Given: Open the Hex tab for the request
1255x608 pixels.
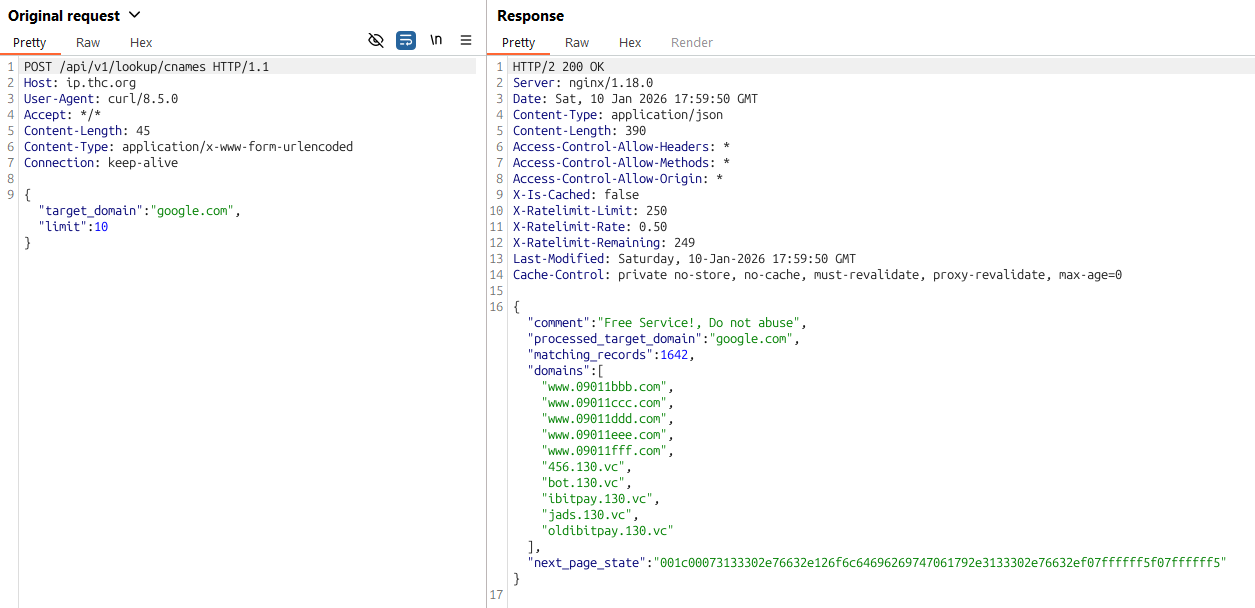Looking at the screenshot, I should [140, 42].
